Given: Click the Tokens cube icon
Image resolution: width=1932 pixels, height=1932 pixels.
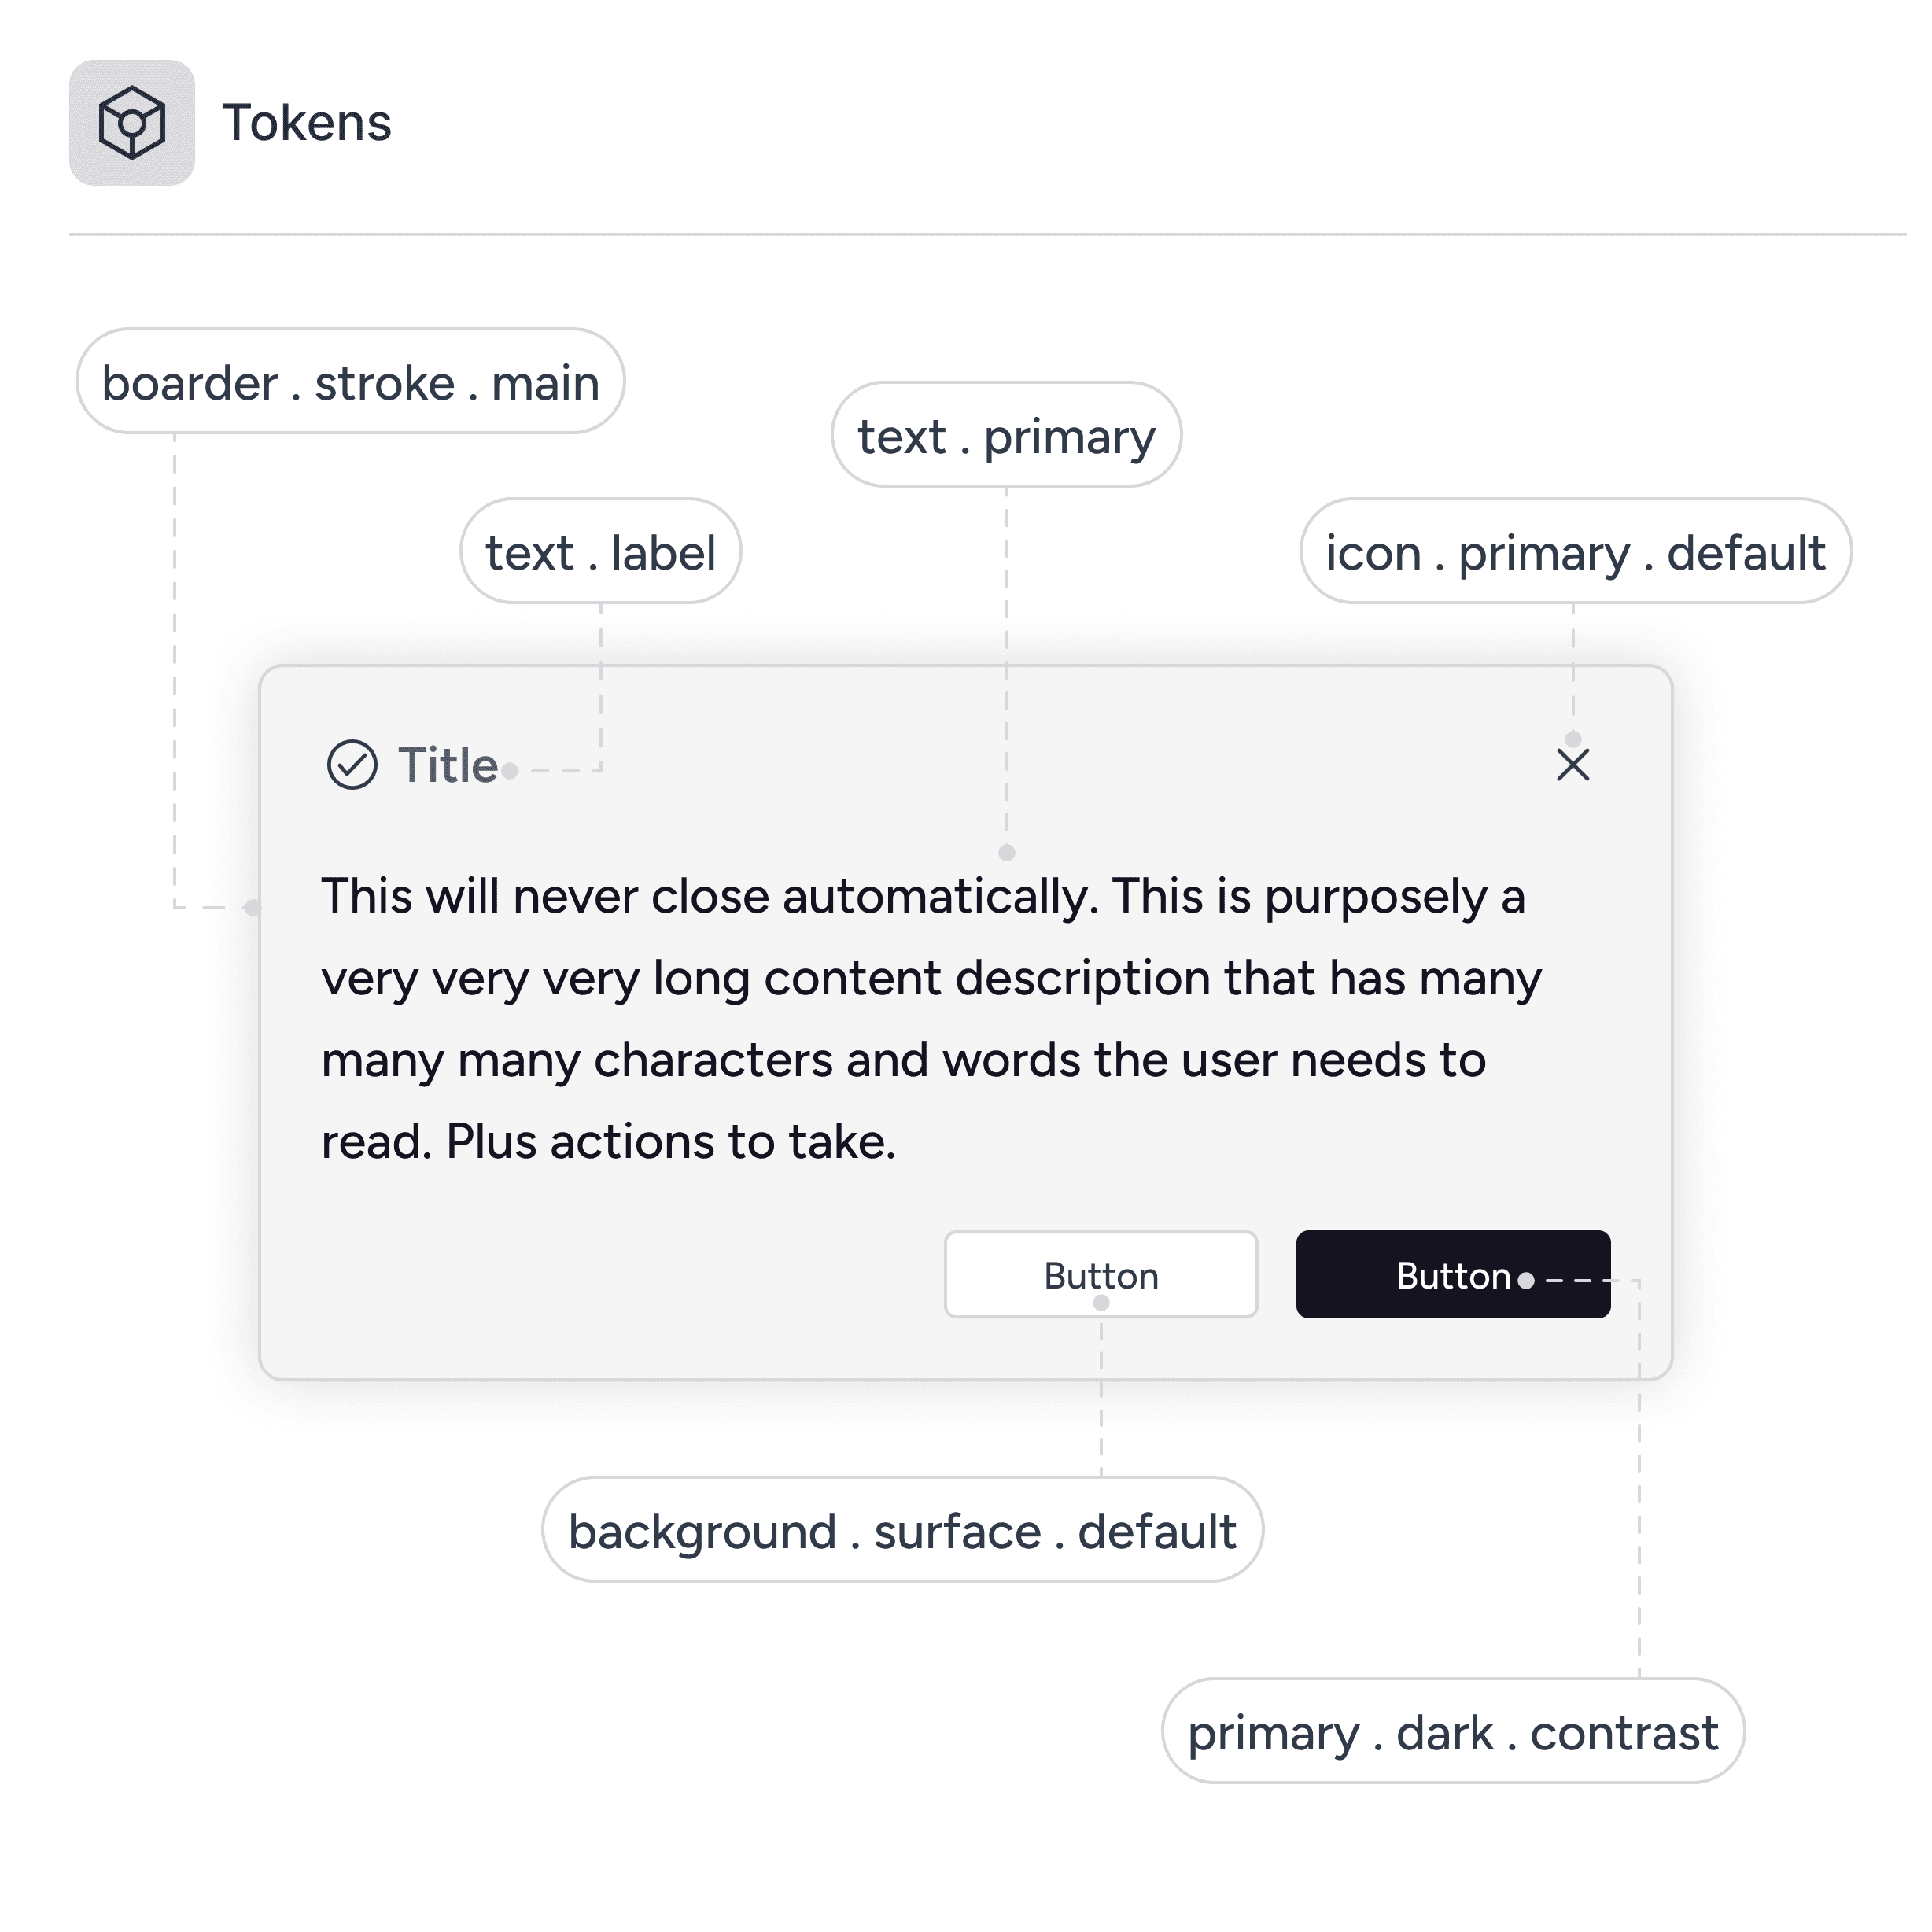Looking at the screenshot, I should tap(131, 123).
